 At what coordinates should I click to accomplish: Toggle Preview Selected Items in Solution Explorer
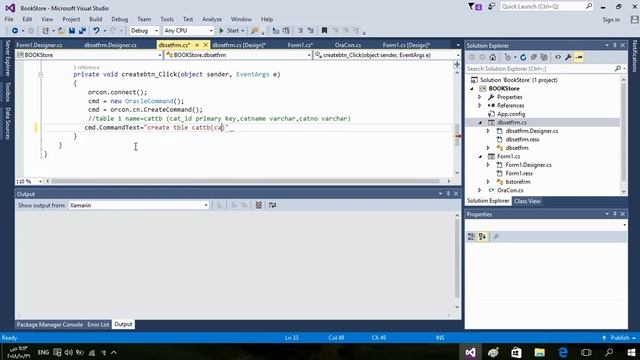[x=579, y=58]
